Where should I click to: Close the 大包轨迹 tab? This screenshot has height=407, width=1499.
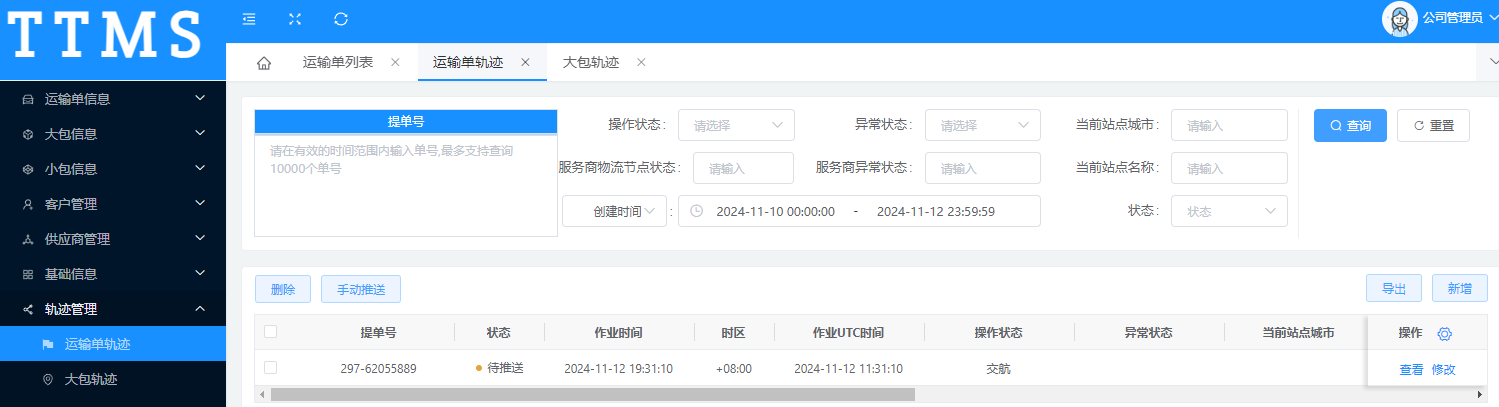point(641,62)
